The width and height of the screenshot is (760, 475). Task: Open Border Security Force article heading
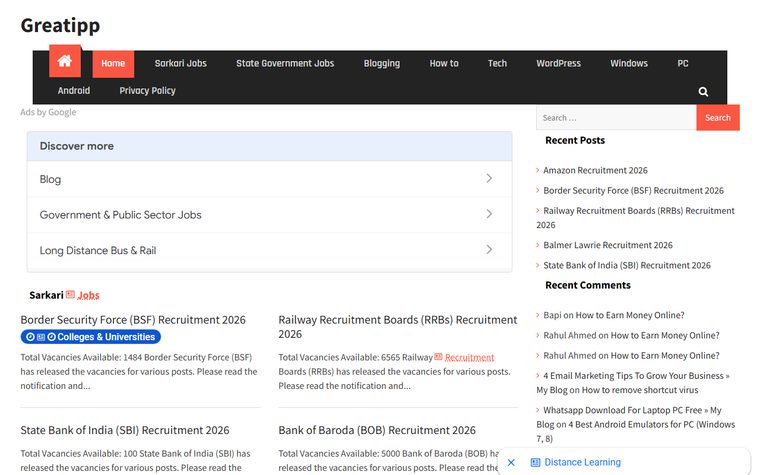pyautogui.click(x=133, y=320)
